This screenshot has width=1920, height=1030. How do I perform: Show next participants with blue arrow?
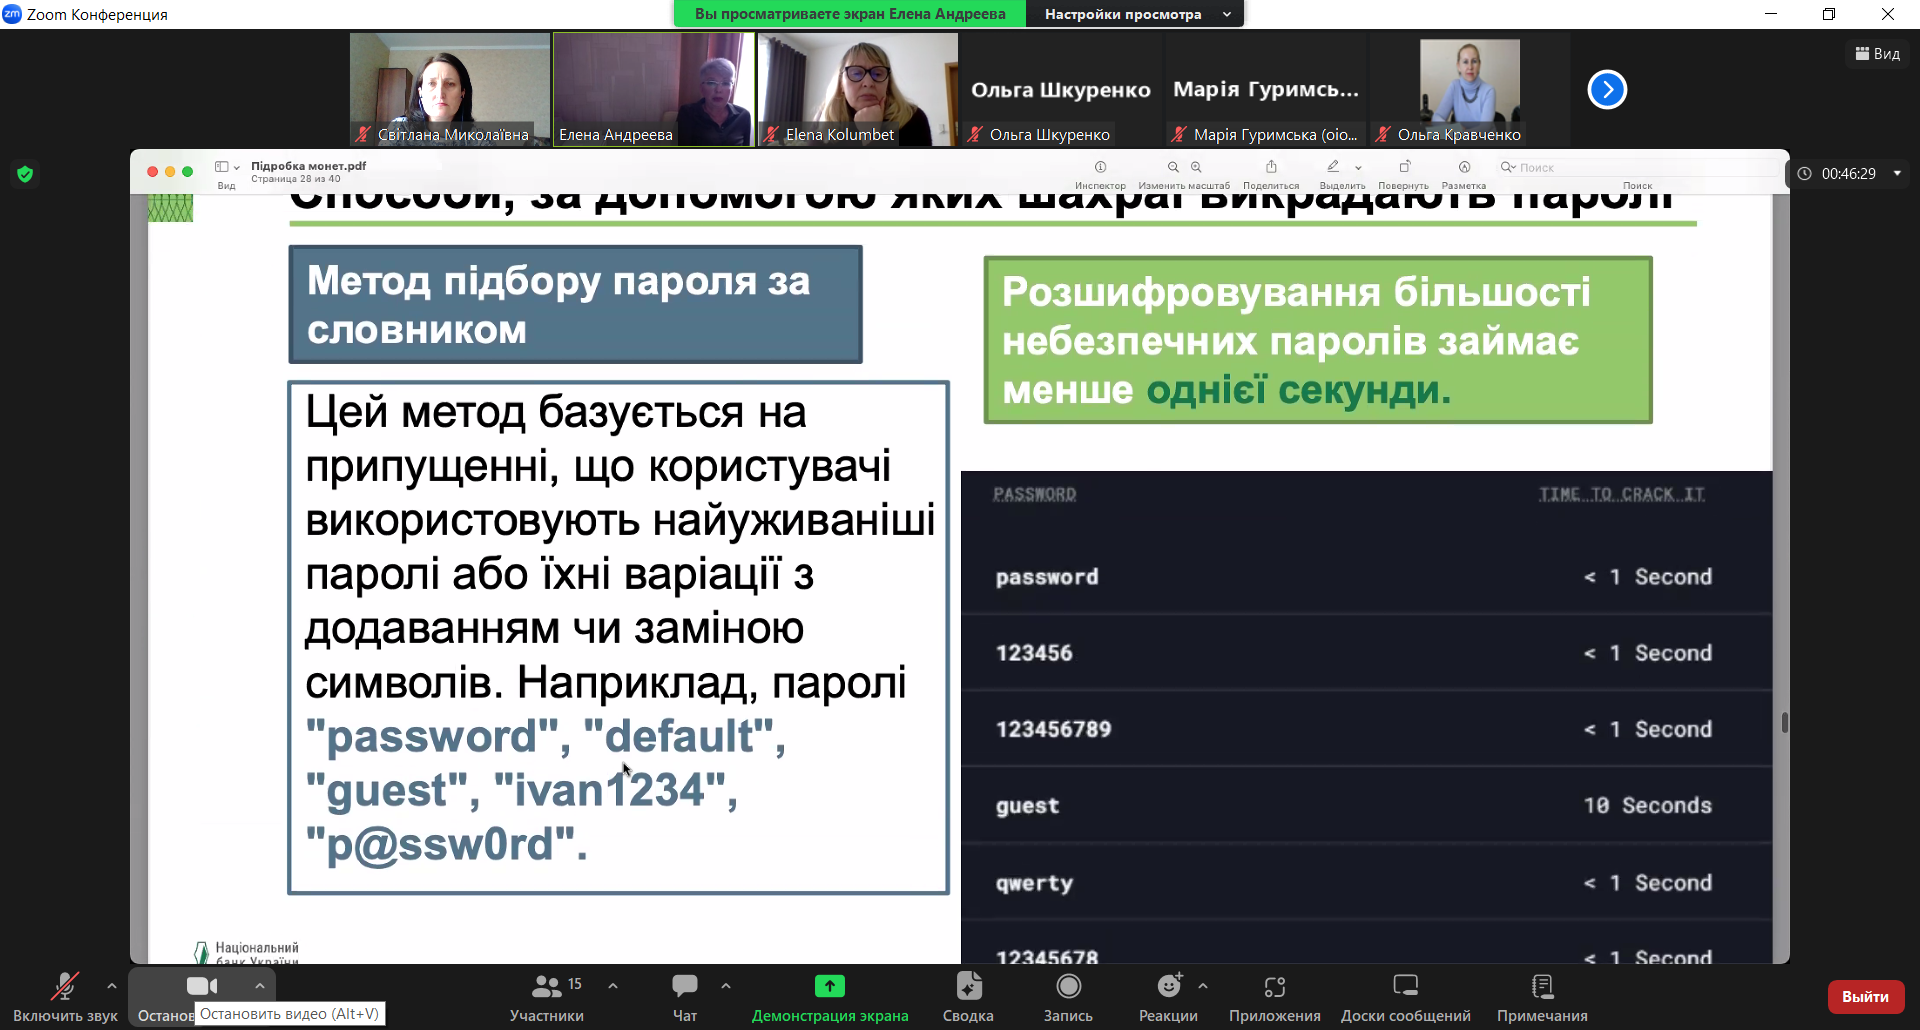(x=1607, y=90)
